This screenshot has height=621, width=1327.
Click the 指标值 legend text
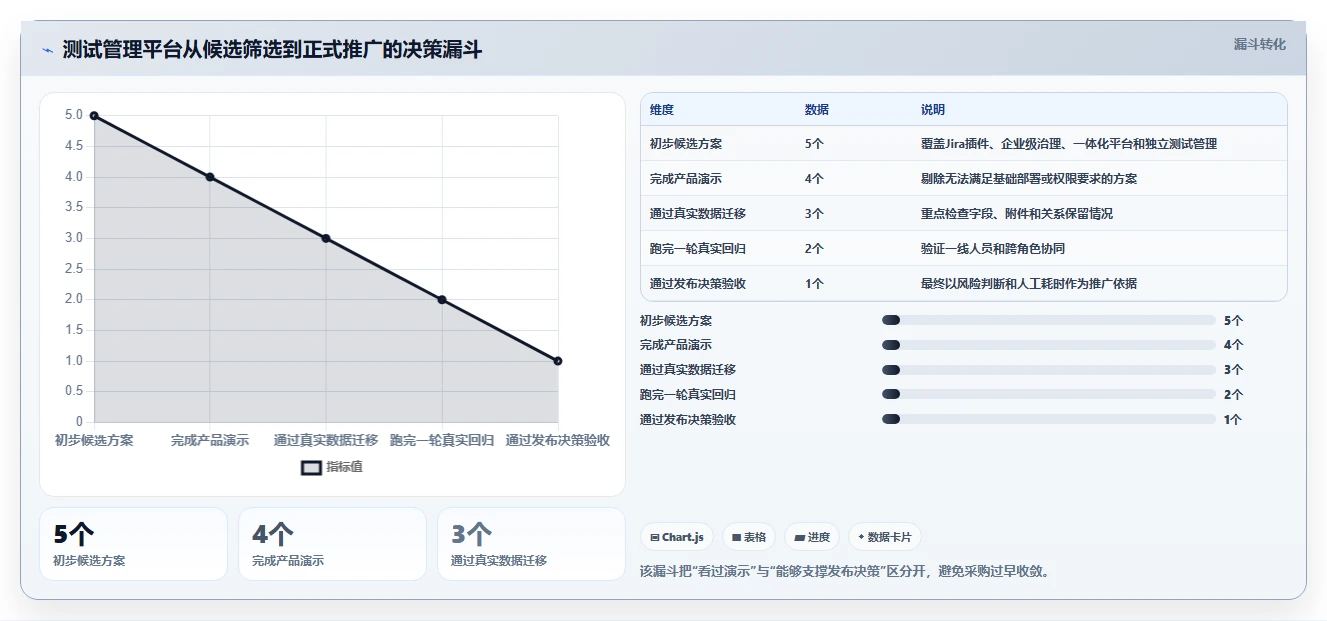[x=345, y=467]
